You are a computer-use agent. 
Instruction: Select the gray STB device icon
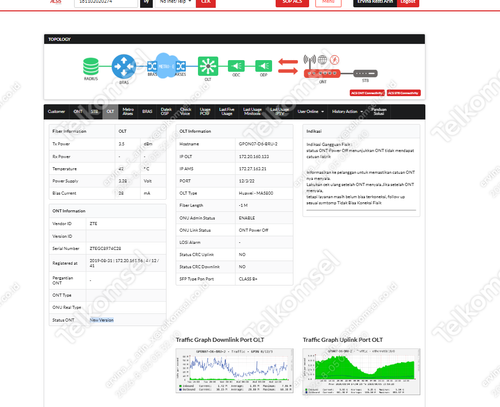point(365,73)
